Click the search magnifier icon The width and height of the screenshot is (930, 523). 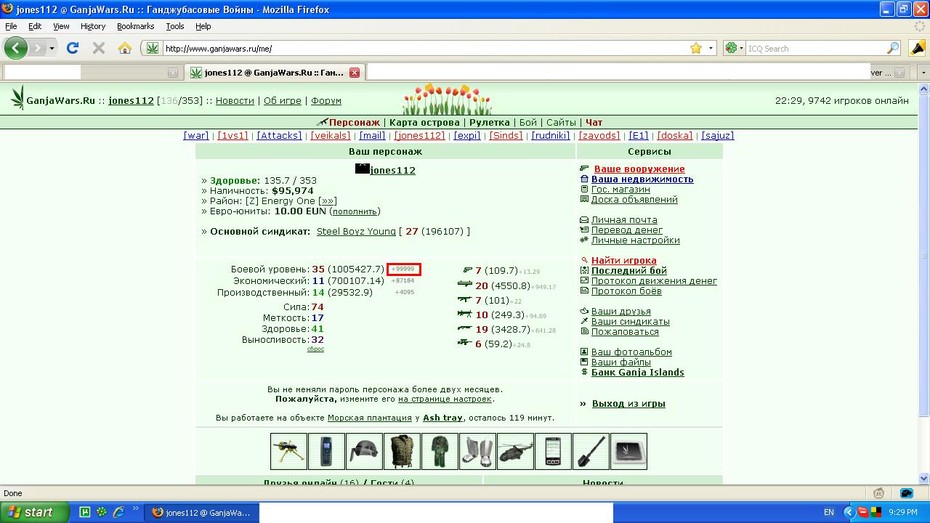(893, 48)
